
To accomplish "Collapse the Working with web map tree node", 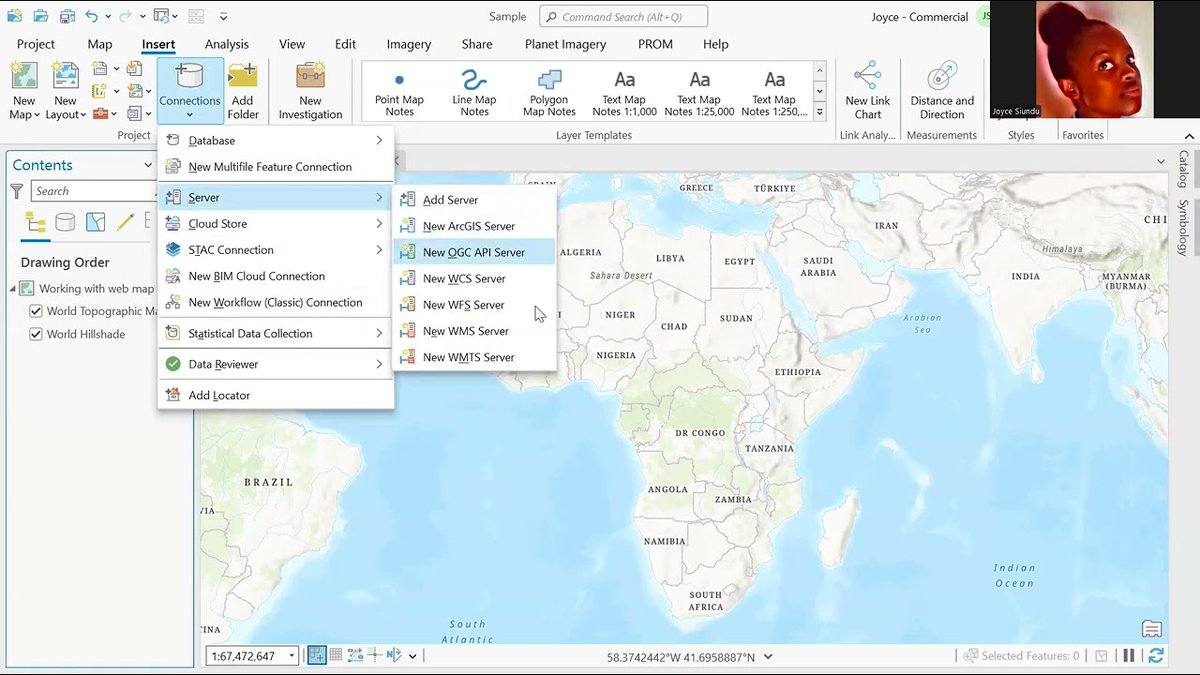I will (14, 289).
